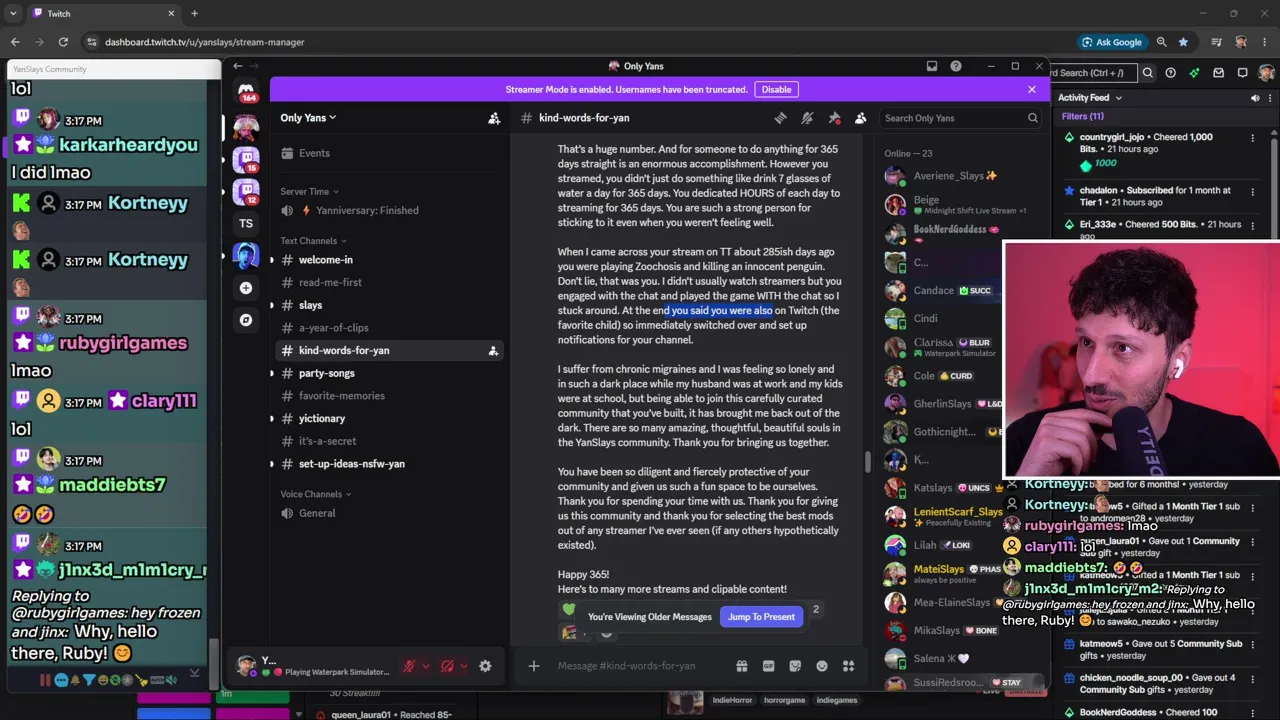This screenshot has height=720, width=1280.
Task: Open the favorite-memories channel
Action: (x=388, y=396)
